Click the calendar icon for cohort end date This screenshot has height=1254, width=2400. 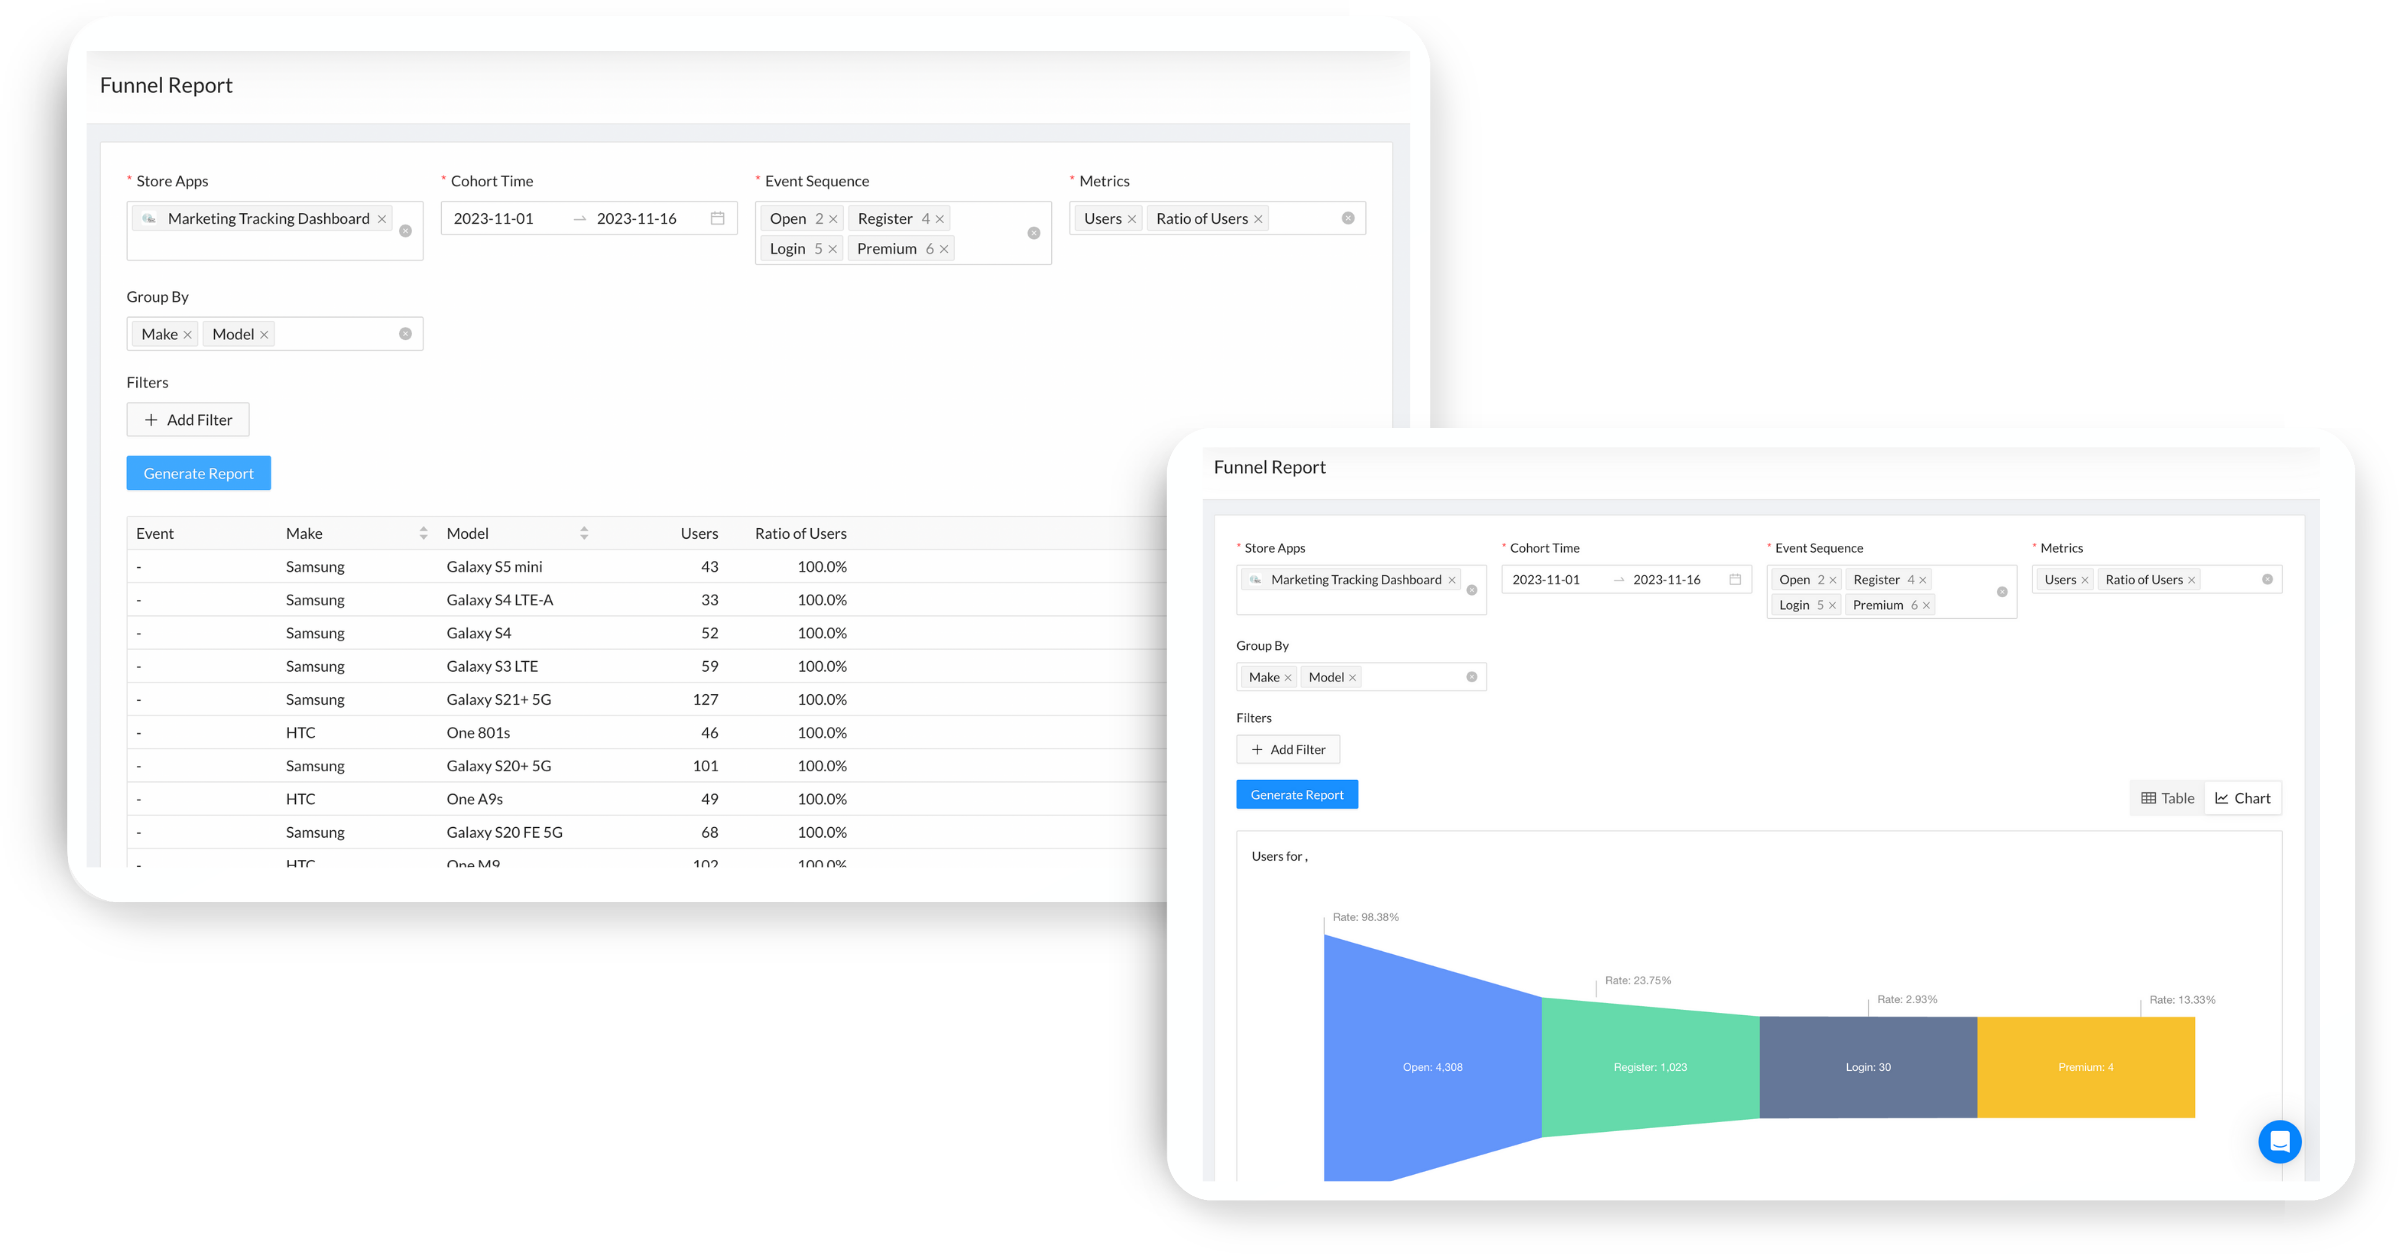[716, 217]
